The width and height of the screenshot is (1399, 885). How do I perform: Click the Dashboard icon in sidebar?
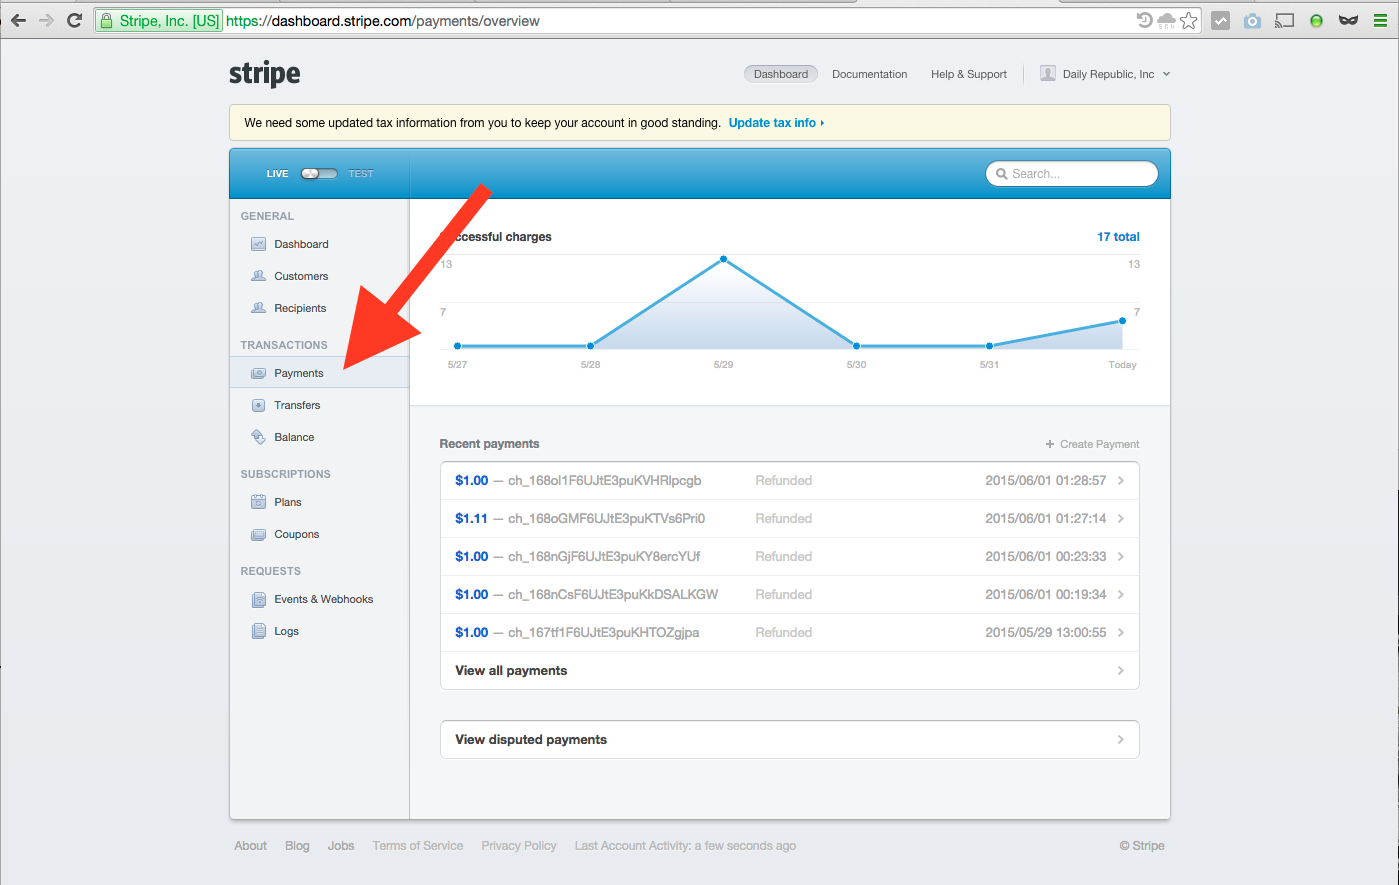pos(258,244)
